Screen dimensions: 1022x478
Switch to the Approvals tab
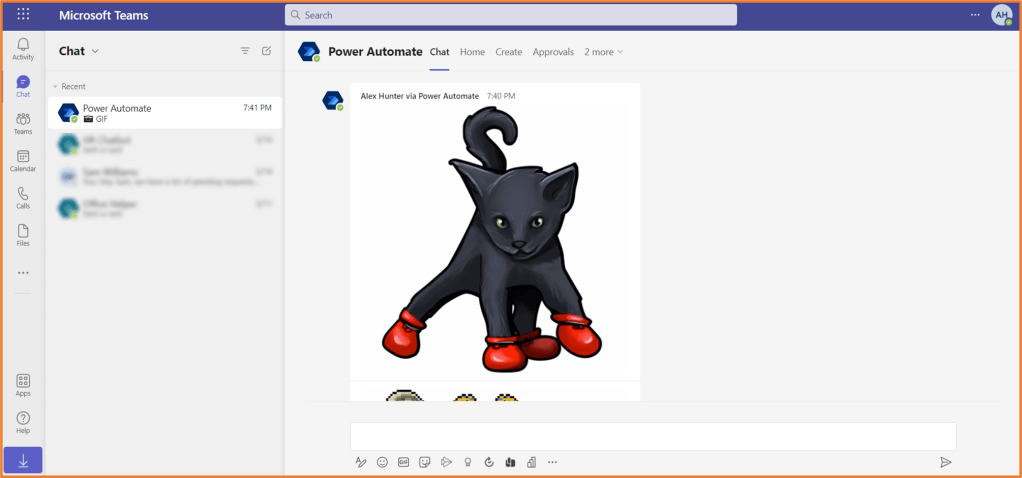click(553, 52)
